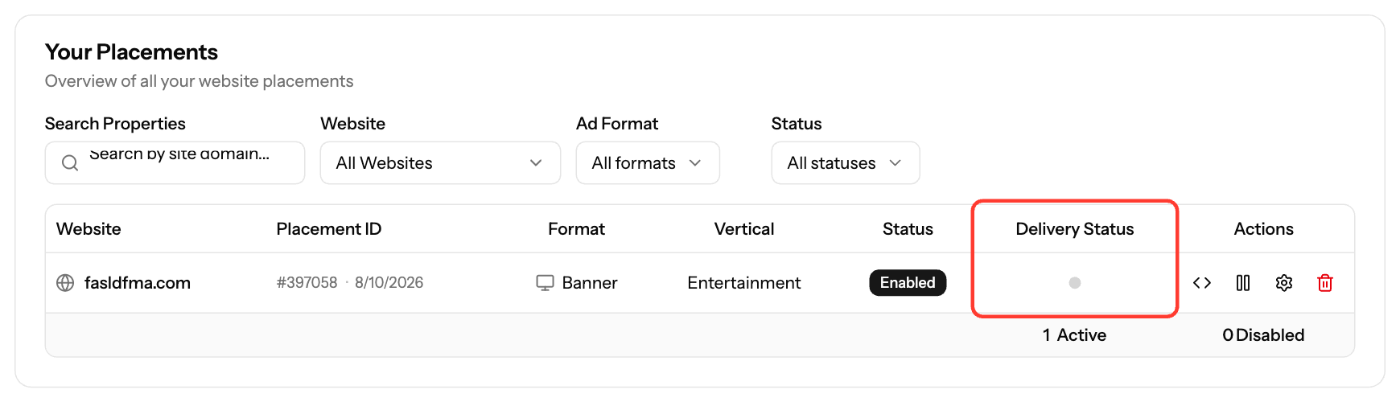
Task: Click the Actions column header
Action: click(x=1264, y=229)
